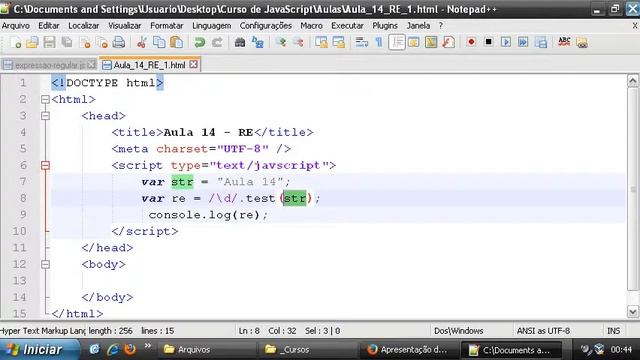Toggle synchronized vertical scrolling icon
The image size is (640, 360).
point(321,42)
